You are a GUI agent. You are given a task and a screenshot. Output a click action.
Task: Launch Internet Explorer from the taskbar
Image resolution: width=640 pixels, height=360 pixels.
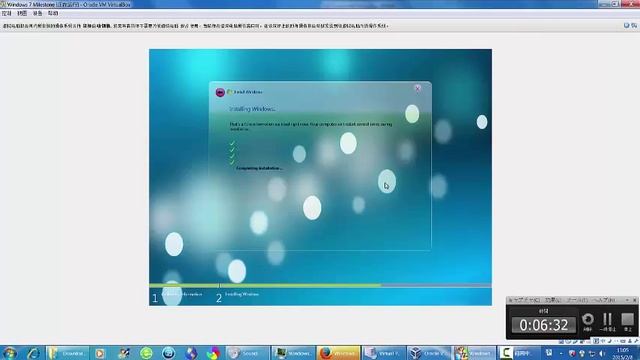pos(33,353)
